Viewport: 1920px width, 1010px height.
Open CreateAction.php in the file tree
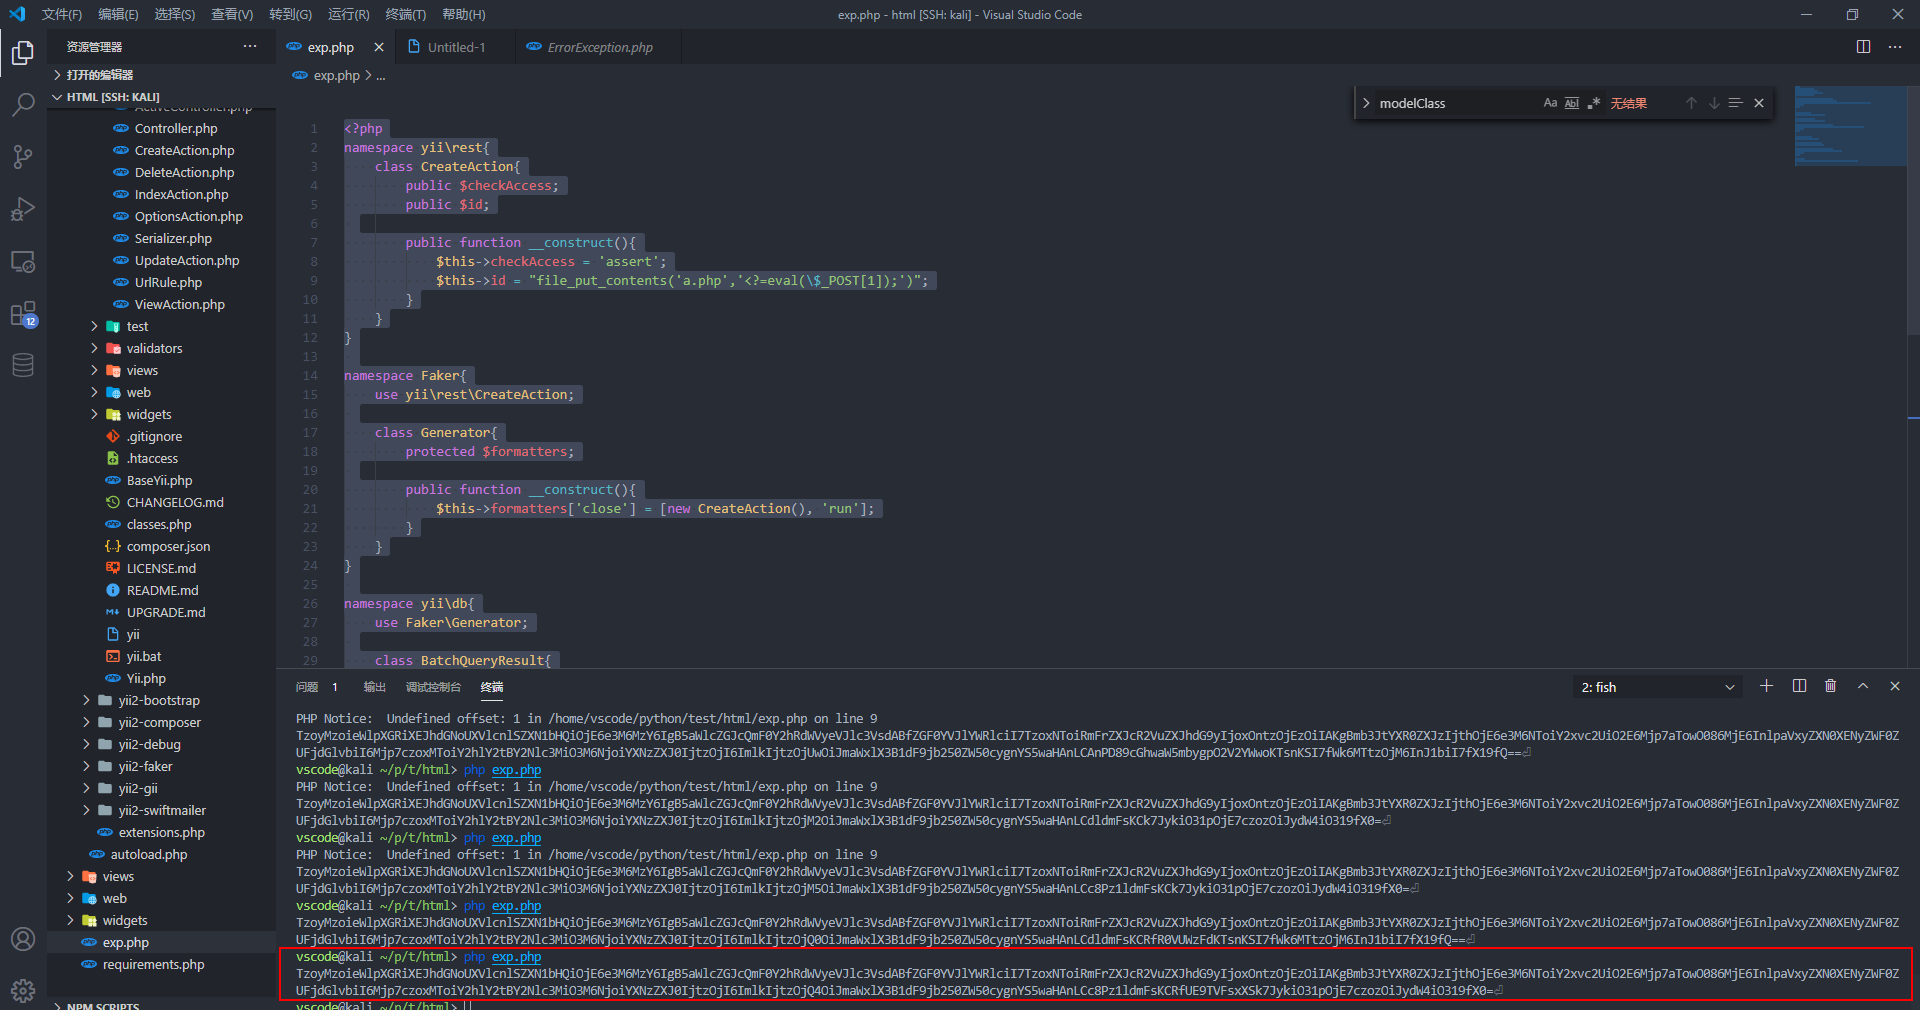[184, 150]
